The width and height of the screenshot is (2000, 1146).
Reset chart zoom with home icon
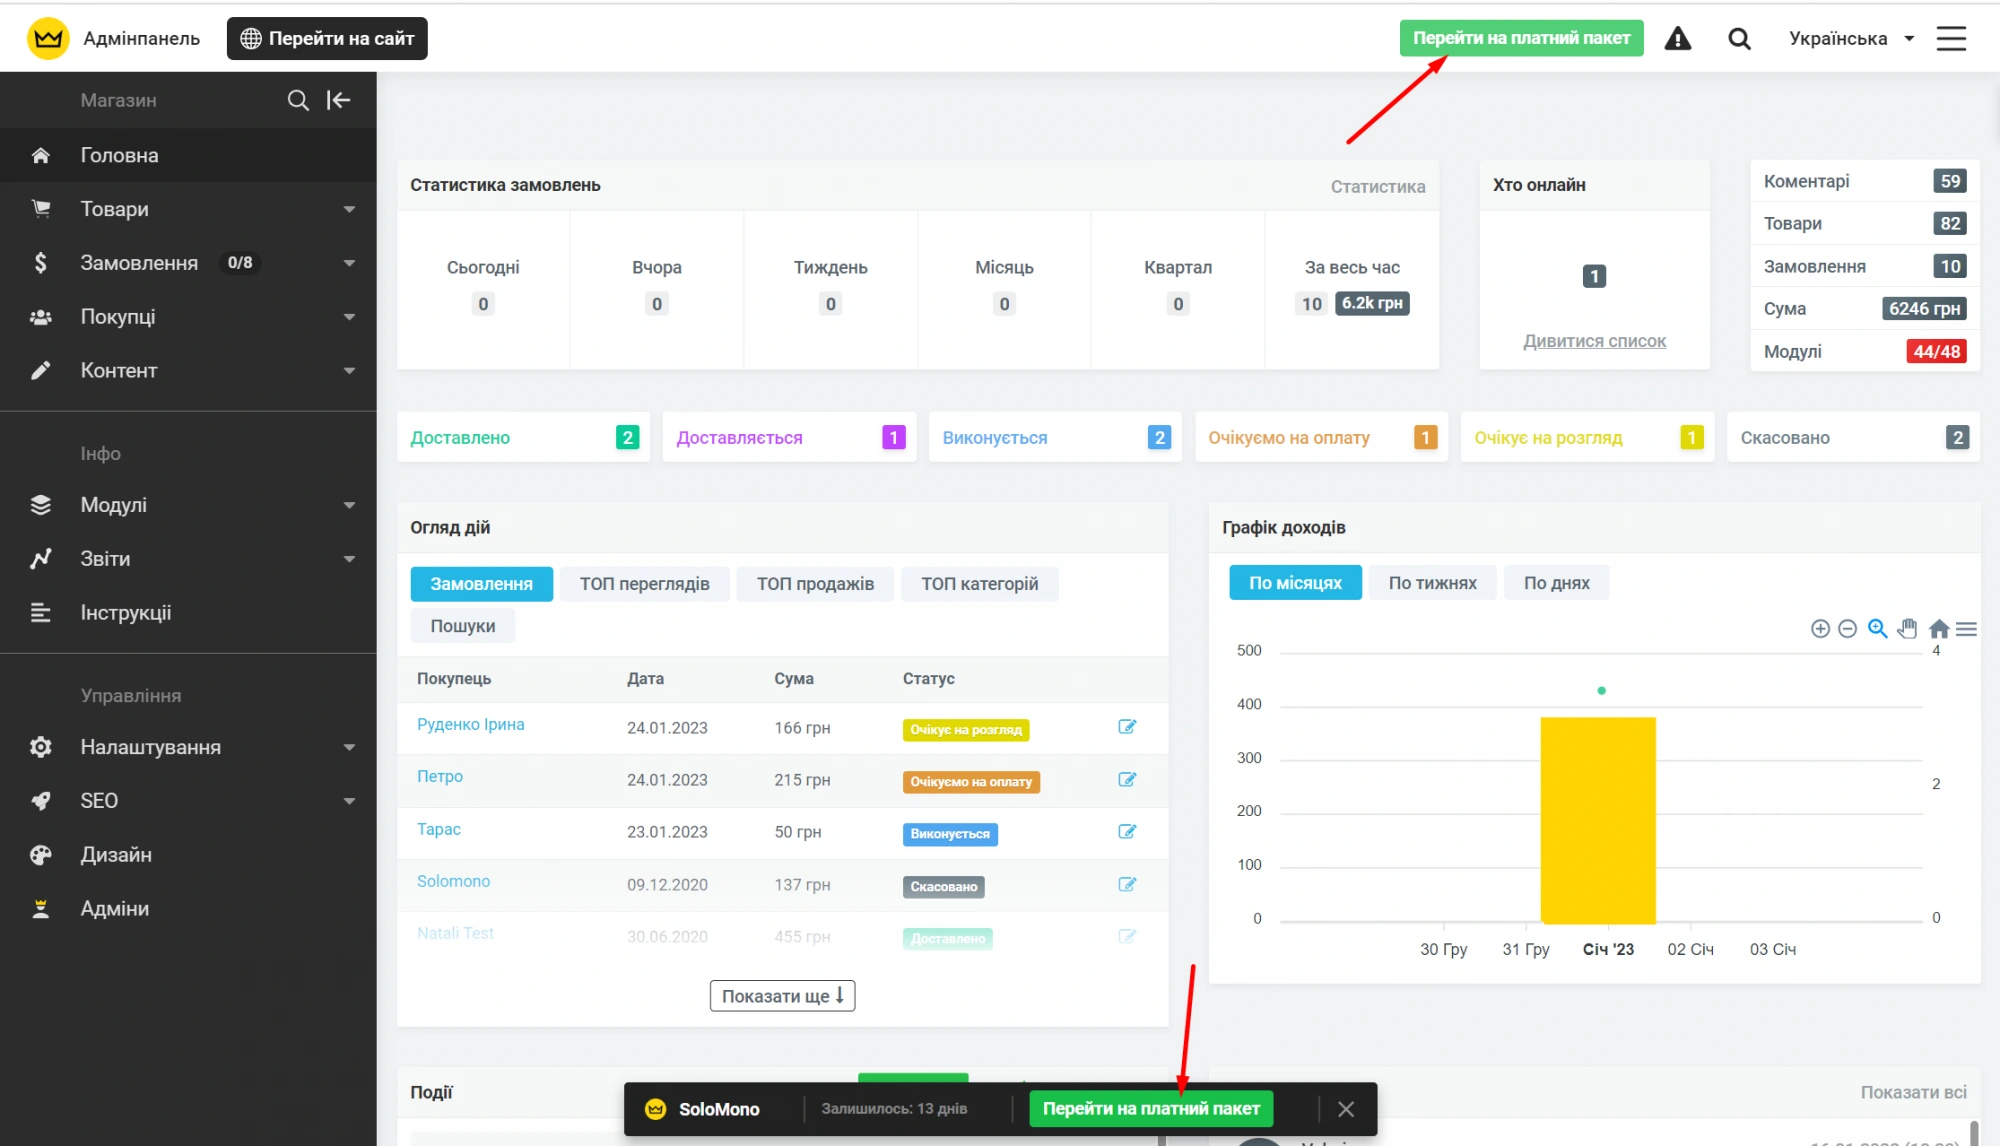pyautogui.click(x=1939, y=629)
